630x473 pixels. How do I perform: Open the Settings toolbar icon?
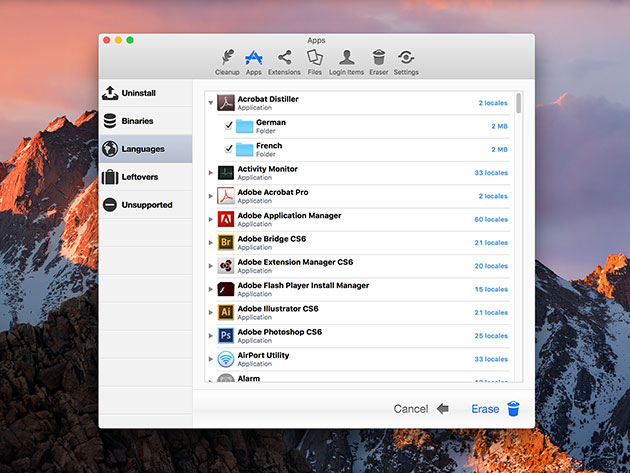(x=406, y=62)
